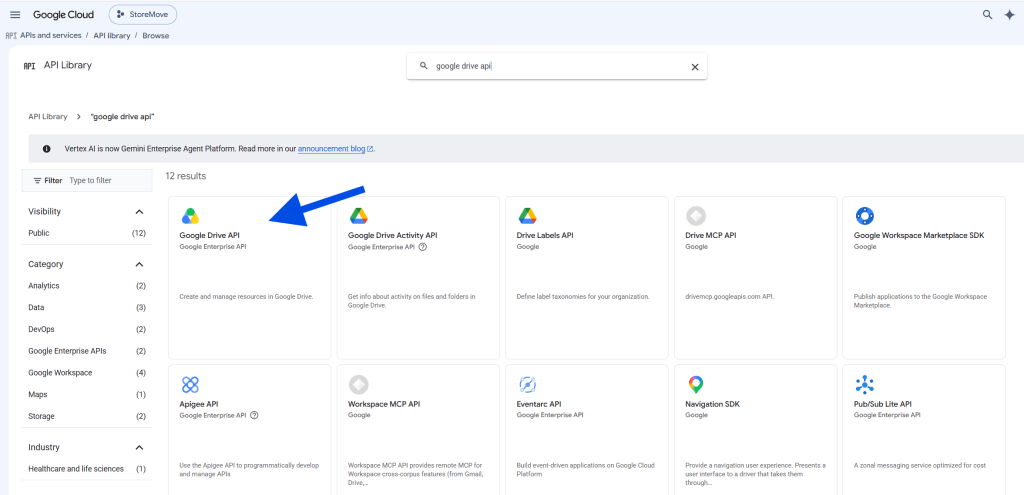Click the magnifier icon inside search box
Image resolution: width=1024 pixels, height=495 pixels.
[424, 66]
